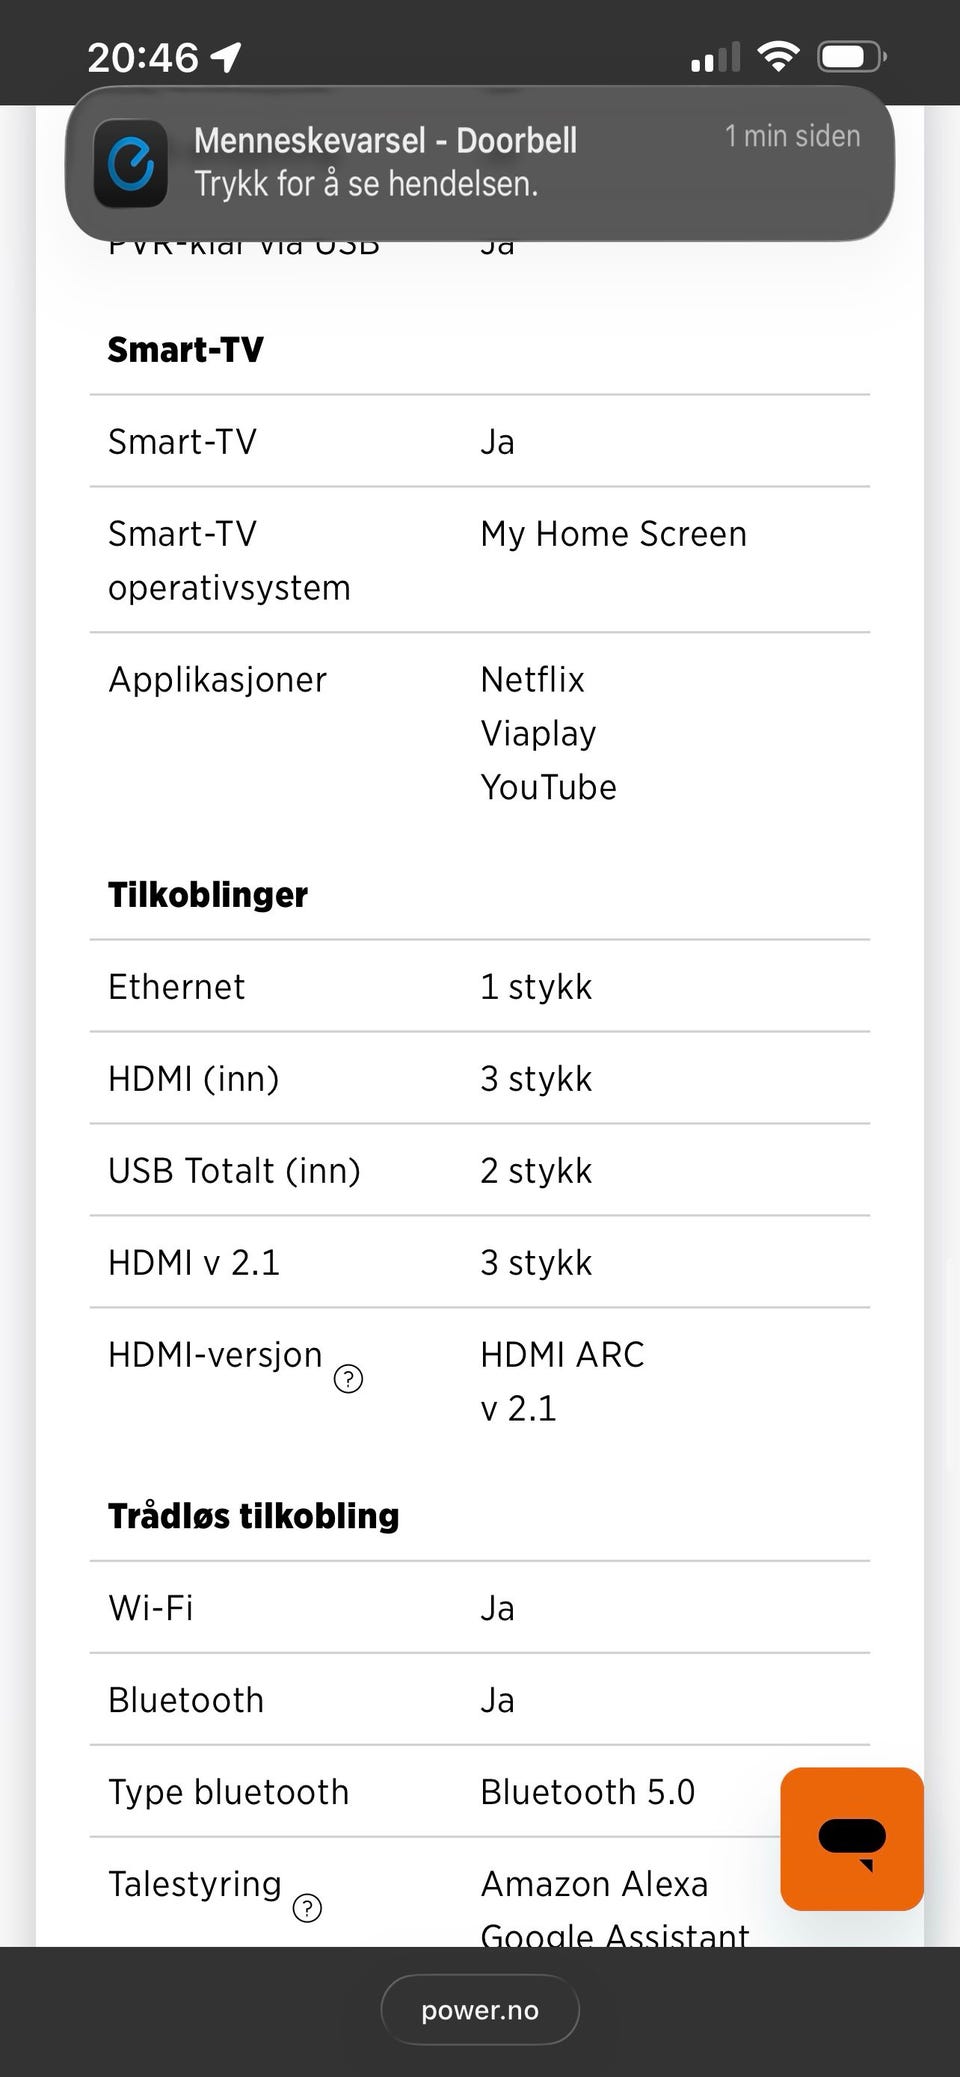The image size is (960, 2077).
Task: Tap the Trådløs tilkobling section heading
Action: pos(254,1515)
